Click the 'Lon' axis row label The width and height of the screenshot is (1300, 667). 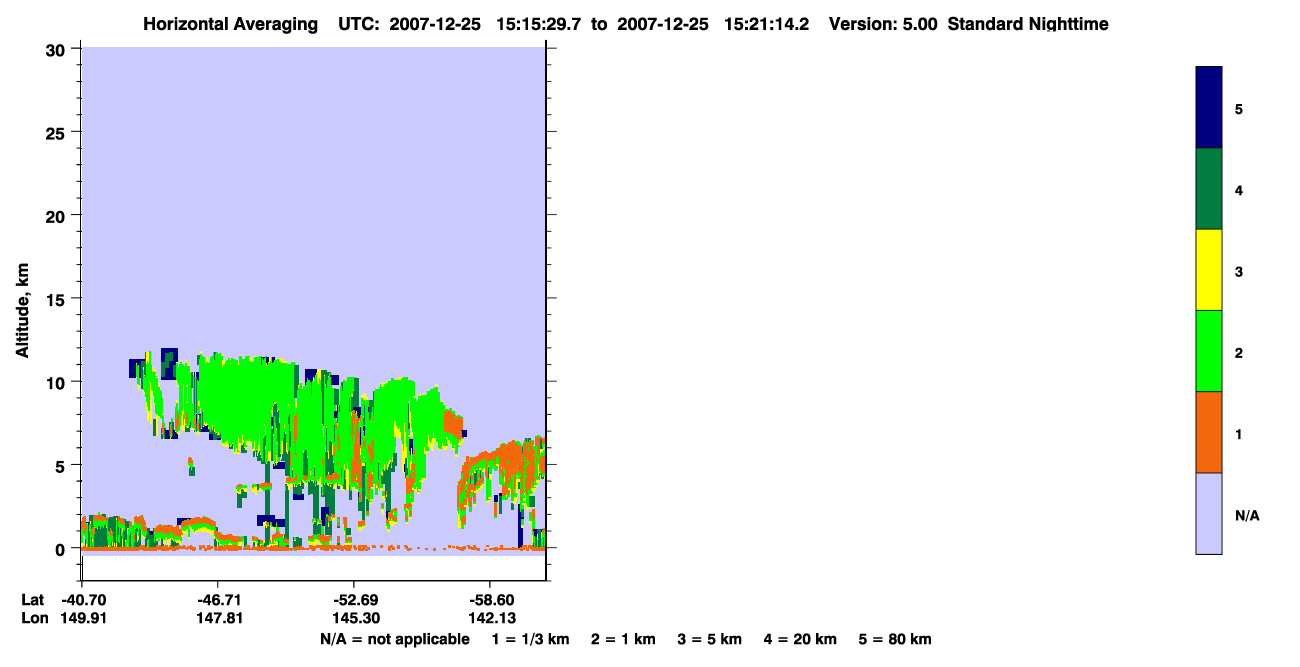point(33,618)
